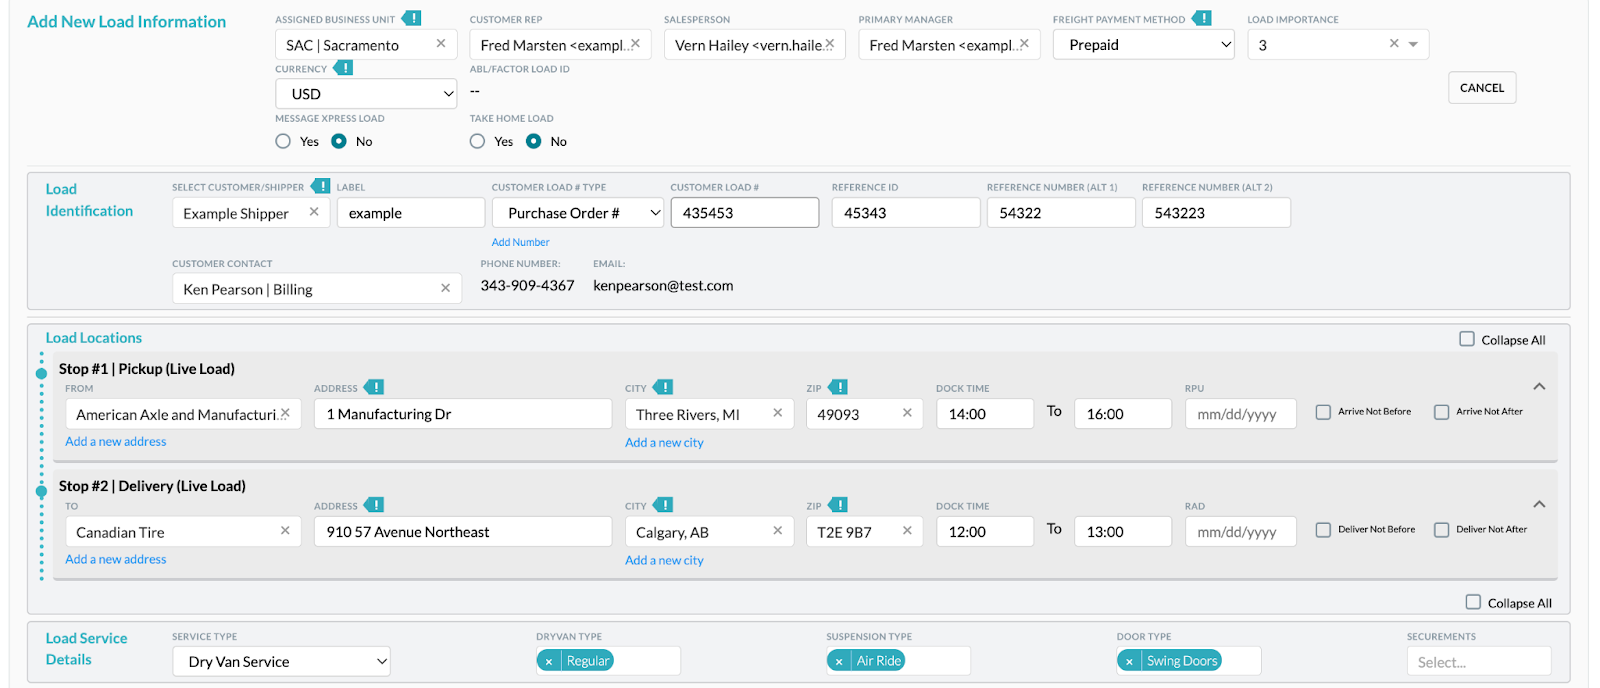
Task: Click Label field containing example
Action: point(411,213)
